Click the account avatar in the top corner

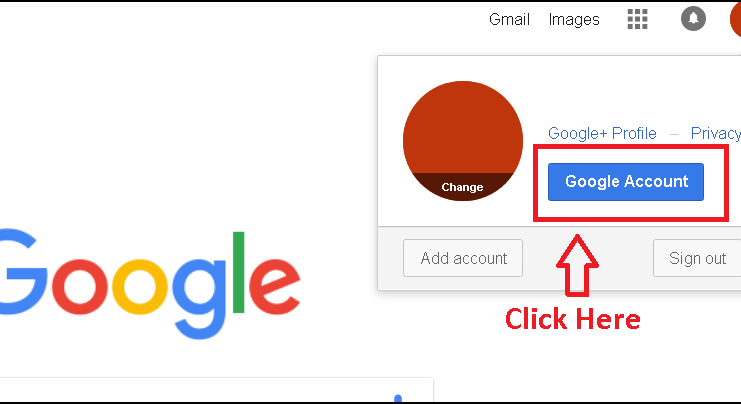point(735,19)
